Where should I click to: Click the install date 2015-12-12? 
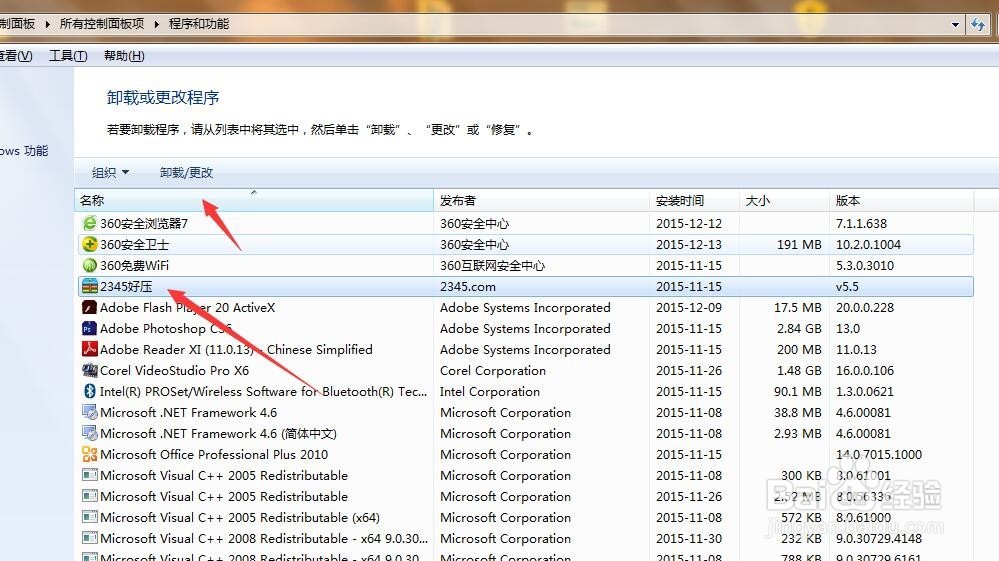click(689, 224)
